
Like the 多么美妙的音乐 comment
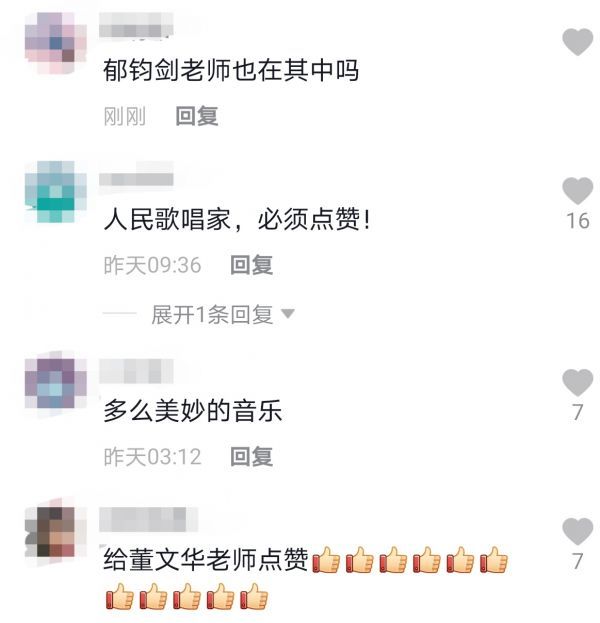(x=577, y=382)
